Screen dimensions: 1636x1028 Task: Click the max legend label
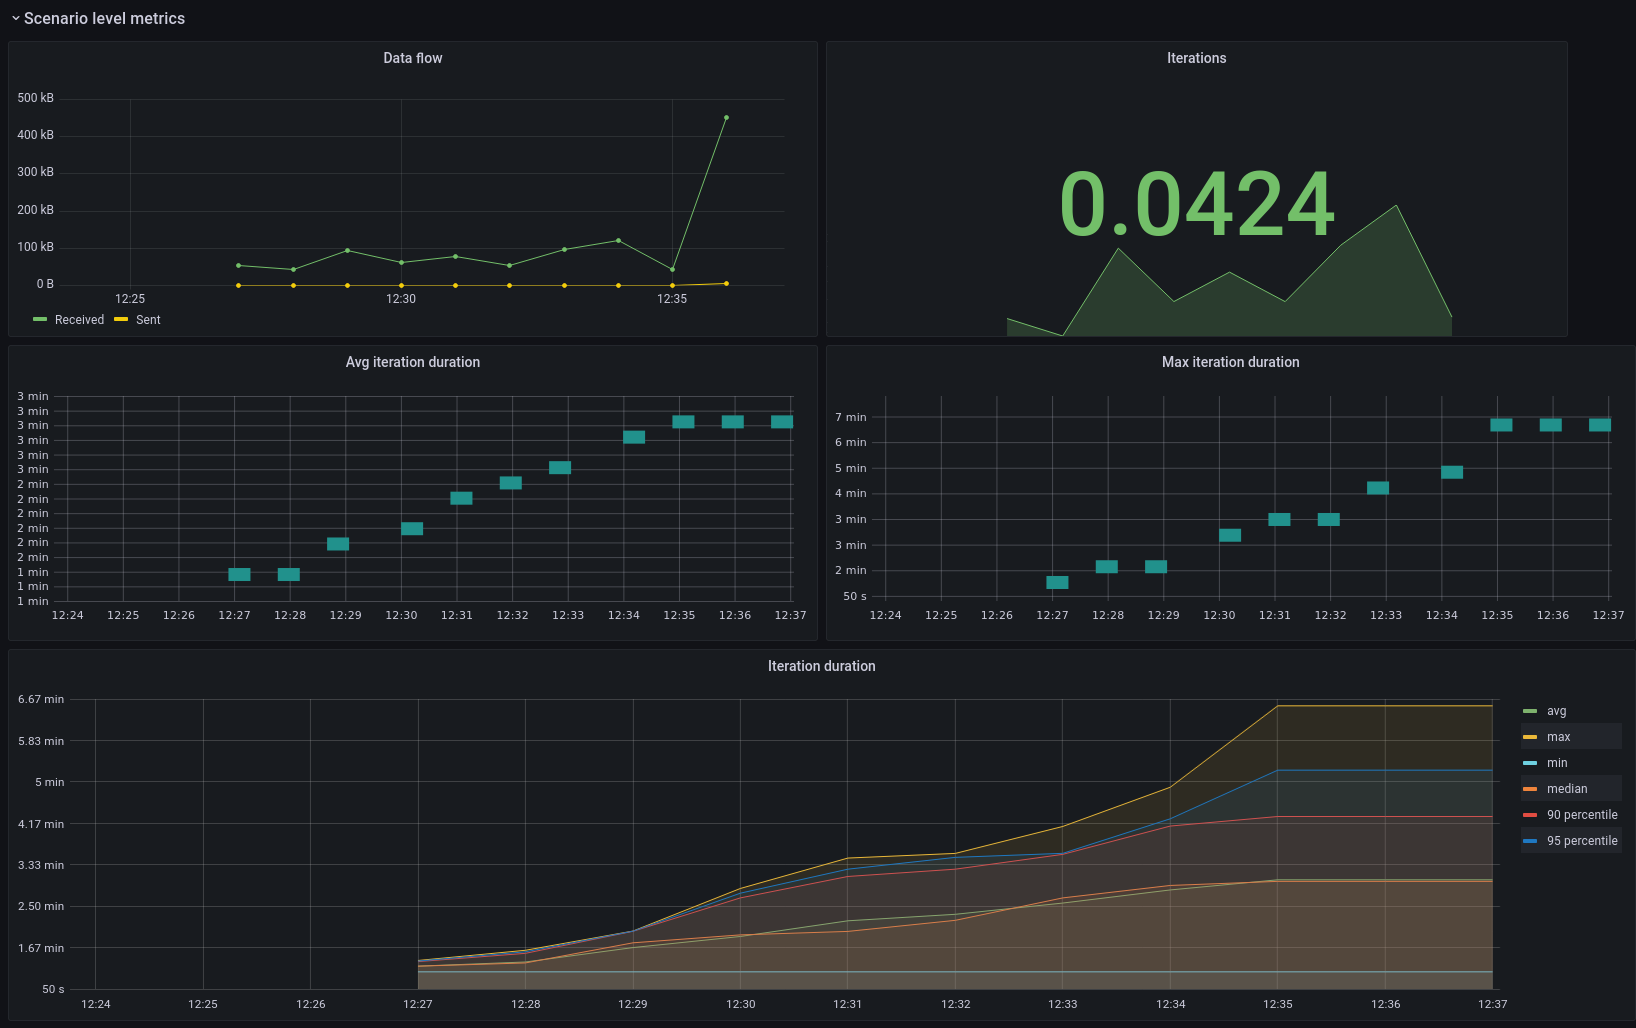point(1558,737)
